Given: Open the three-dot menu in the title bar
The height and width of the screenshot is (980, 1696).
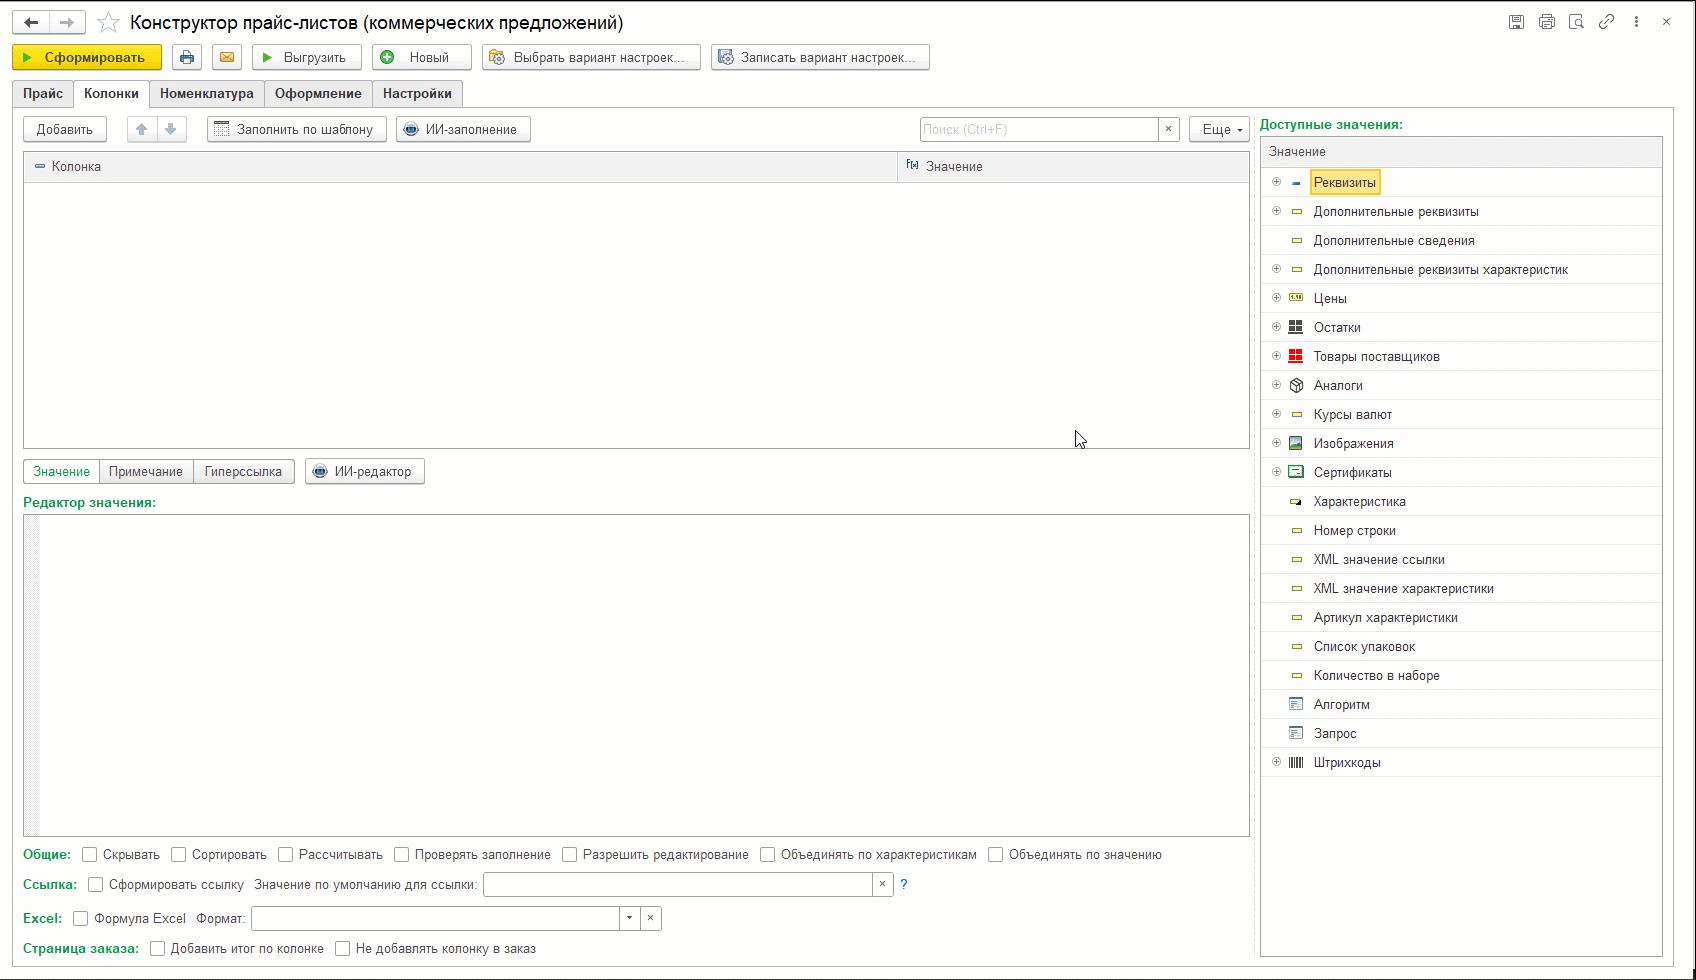Looking at the screenshot, I should [x=1636, y=22].
